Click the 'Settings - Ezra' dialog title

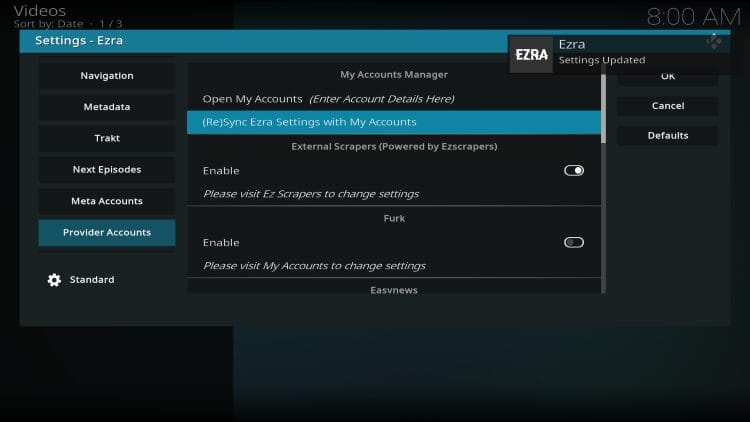point(79,41)
